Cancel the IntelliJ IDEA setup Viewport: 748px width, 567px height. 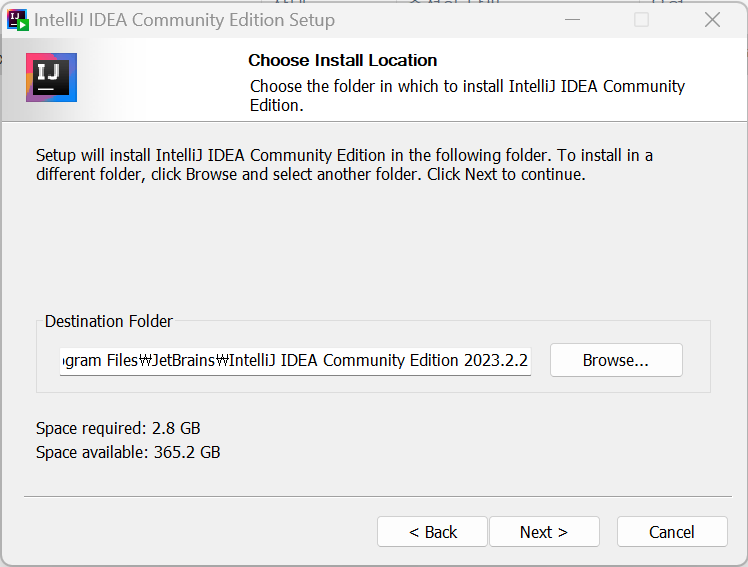click(671, 532)
